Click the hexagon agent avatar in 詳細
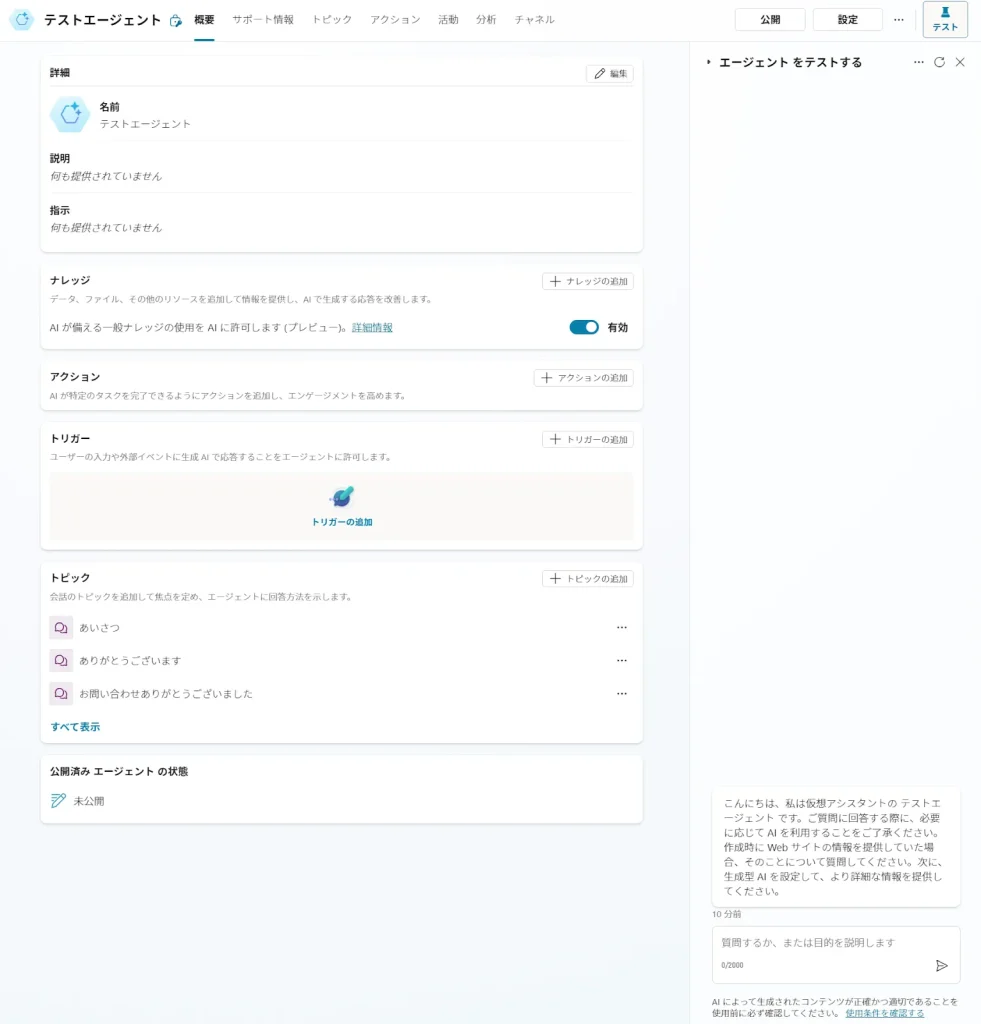Viewport: 981px width, 1024px height. [70, 115]
